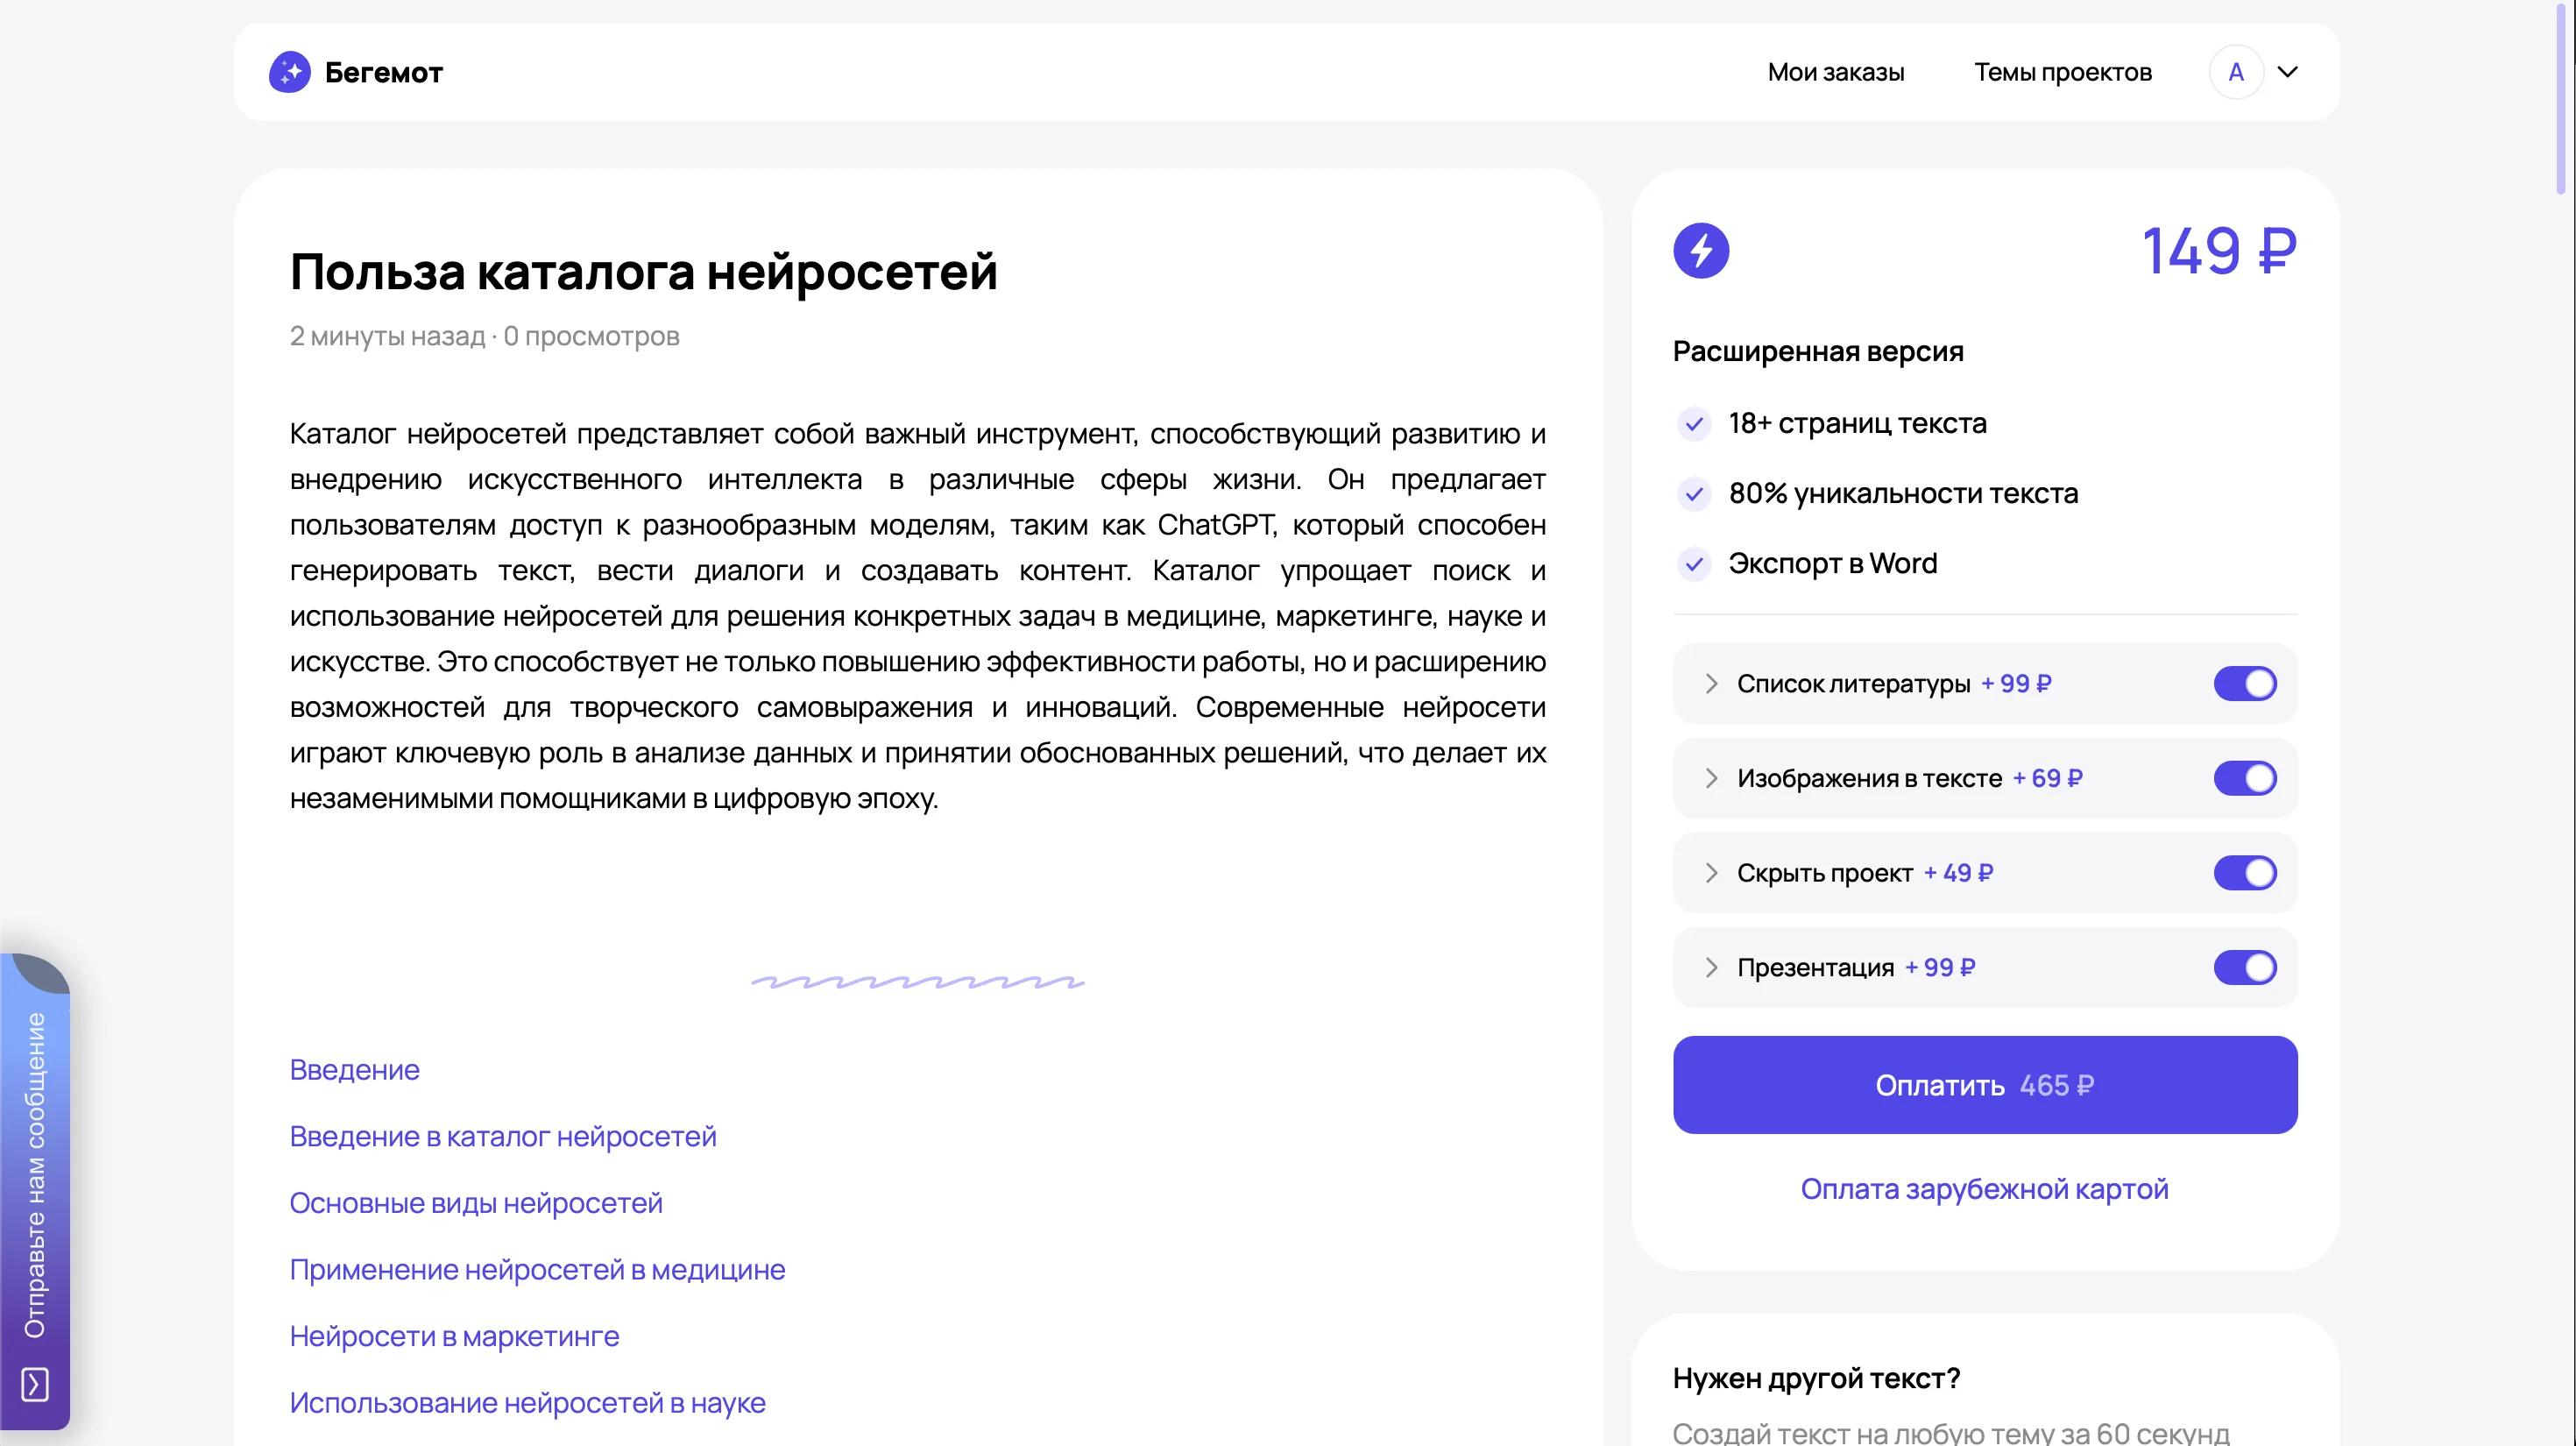The height and width of the screenshot is (1446, 2576).
Task: Open Мои заказы menu item
Action: pos(1836,72)
